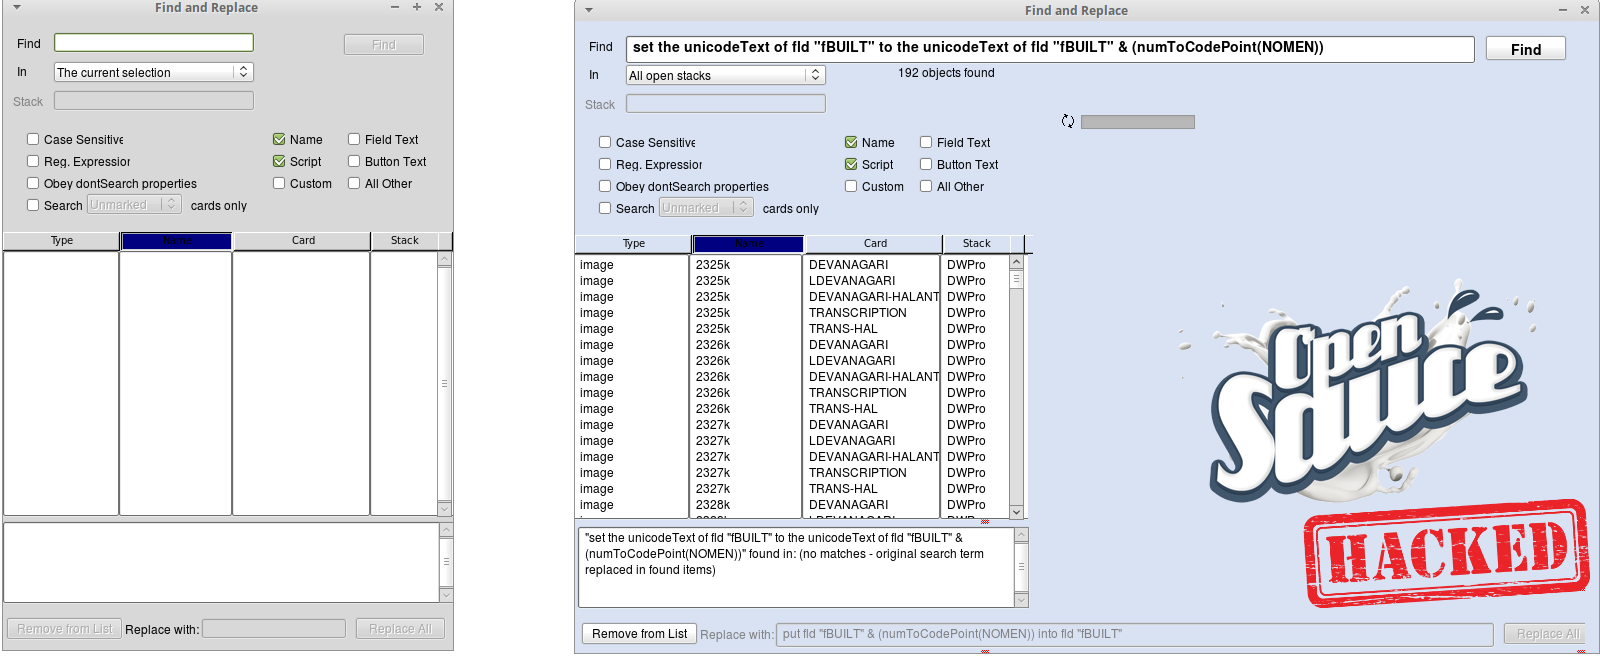The width and height of the screenshot is (1600, 657).
Task: Open the left window's title-bar menu triangle
Action: click(x=17, y=7)
